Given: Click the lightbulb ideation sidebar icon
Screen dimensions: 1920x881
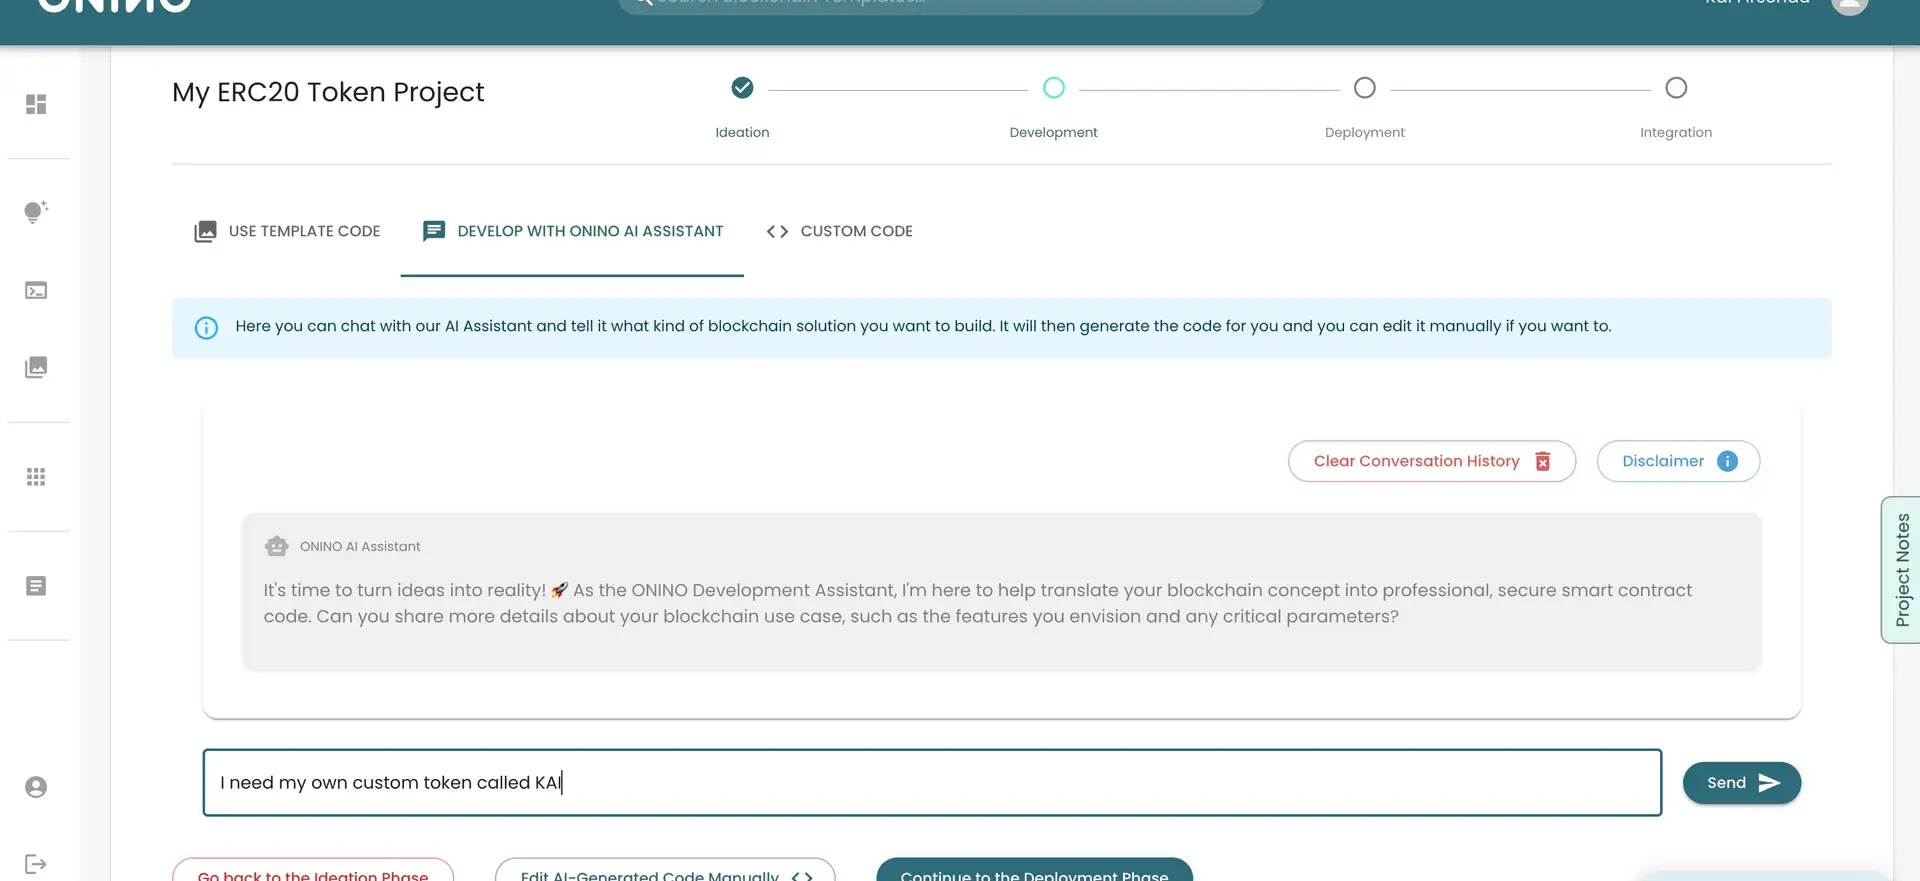Looking at the screenshot, I should tap(36, 212).
